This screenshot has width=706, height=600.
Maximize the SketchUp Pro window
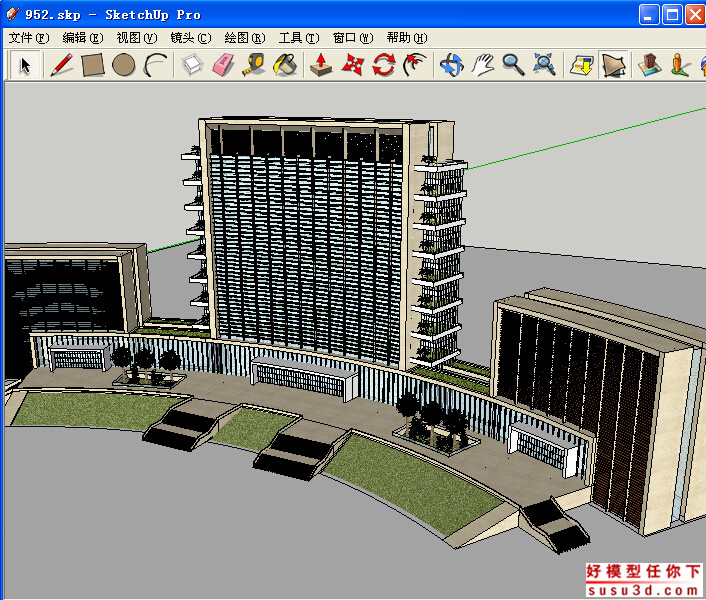(x=672, y=15)
